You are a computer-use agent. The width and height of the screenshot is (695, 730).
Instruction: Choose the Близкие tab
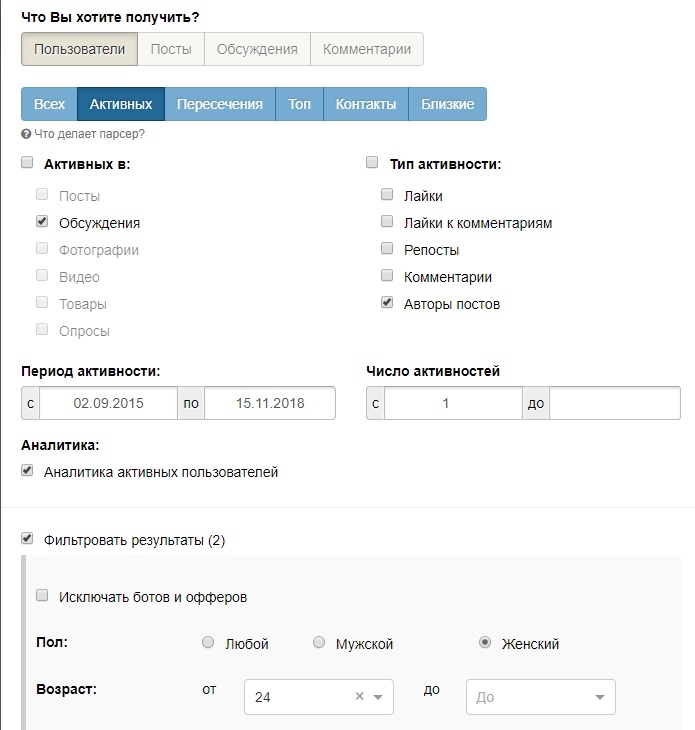447,104
